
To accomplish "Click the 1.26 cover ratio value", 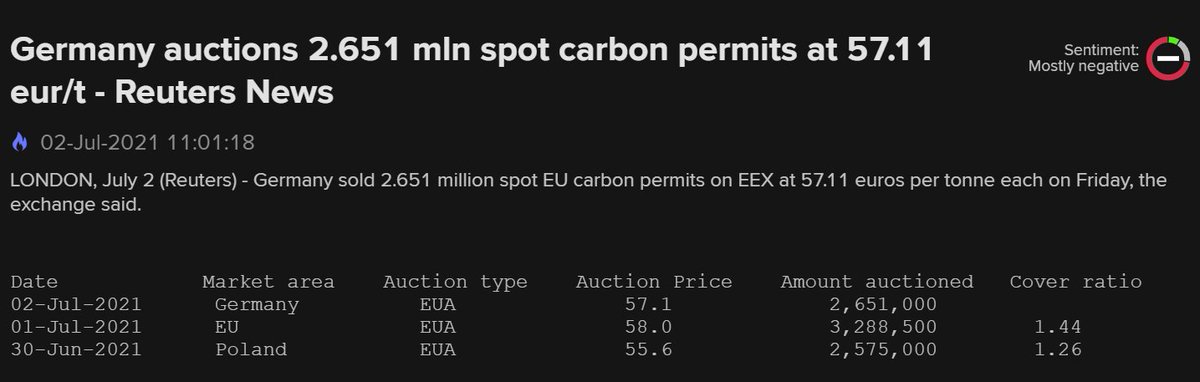I will (x=1060, y=349).
